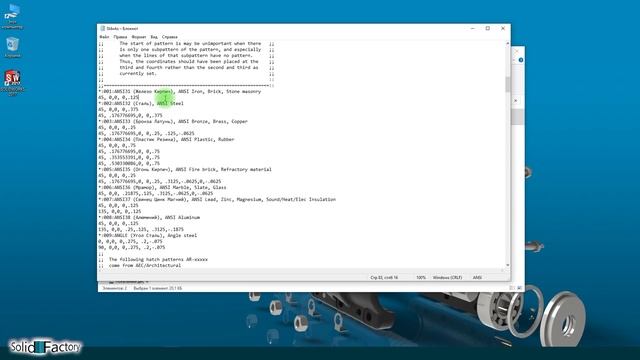
Task: Click the line *:004:ANSI34 Plastic, Rubber
Action: (166, 139)
